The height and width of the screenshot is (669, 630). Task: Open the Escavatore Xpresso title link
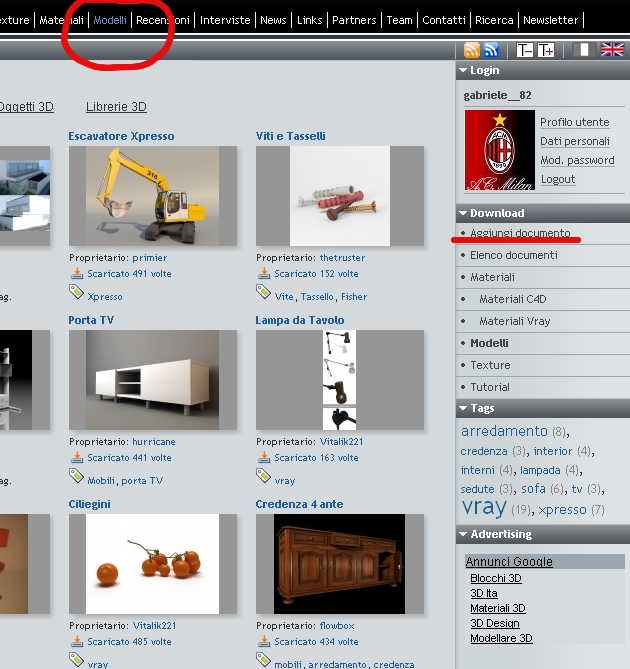121,136
